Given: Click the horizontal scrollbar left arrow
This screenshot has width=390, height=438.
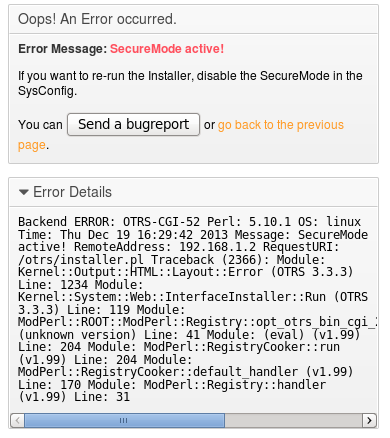Looking at the screenshot, I should pos(17,420).
